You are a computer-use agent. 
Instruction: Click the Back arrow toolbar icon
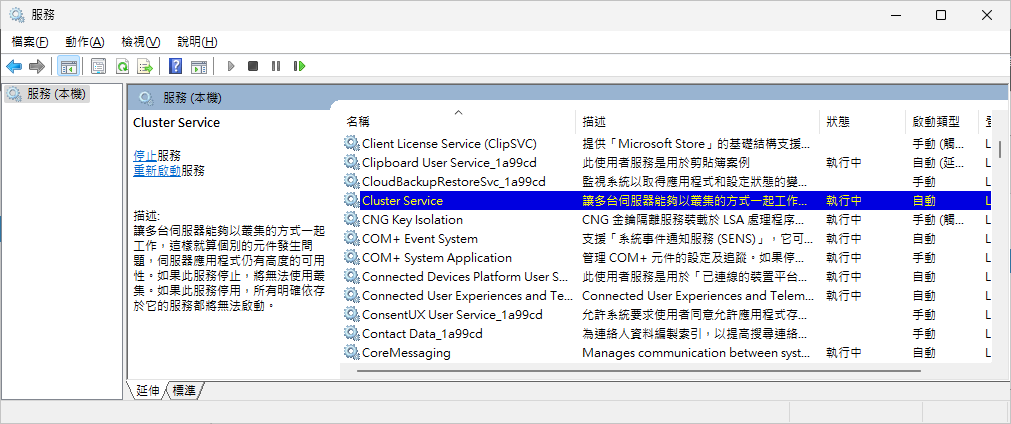(x=14, y=66)
